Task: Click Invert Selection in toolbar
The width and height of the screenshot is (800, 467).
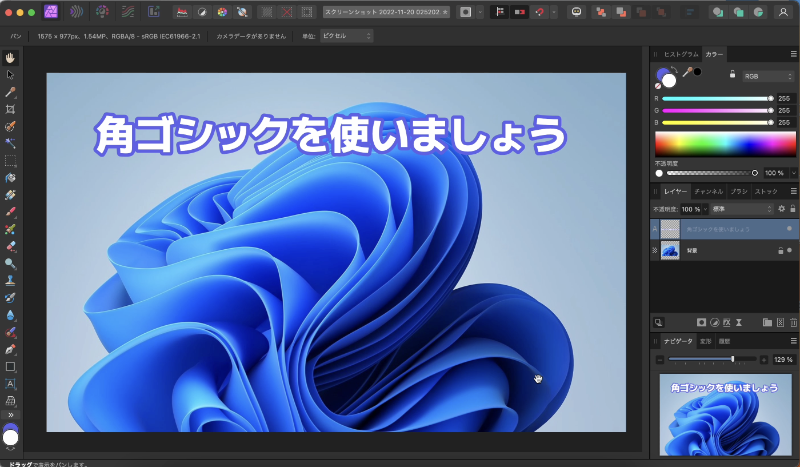Action: [307, 12]
